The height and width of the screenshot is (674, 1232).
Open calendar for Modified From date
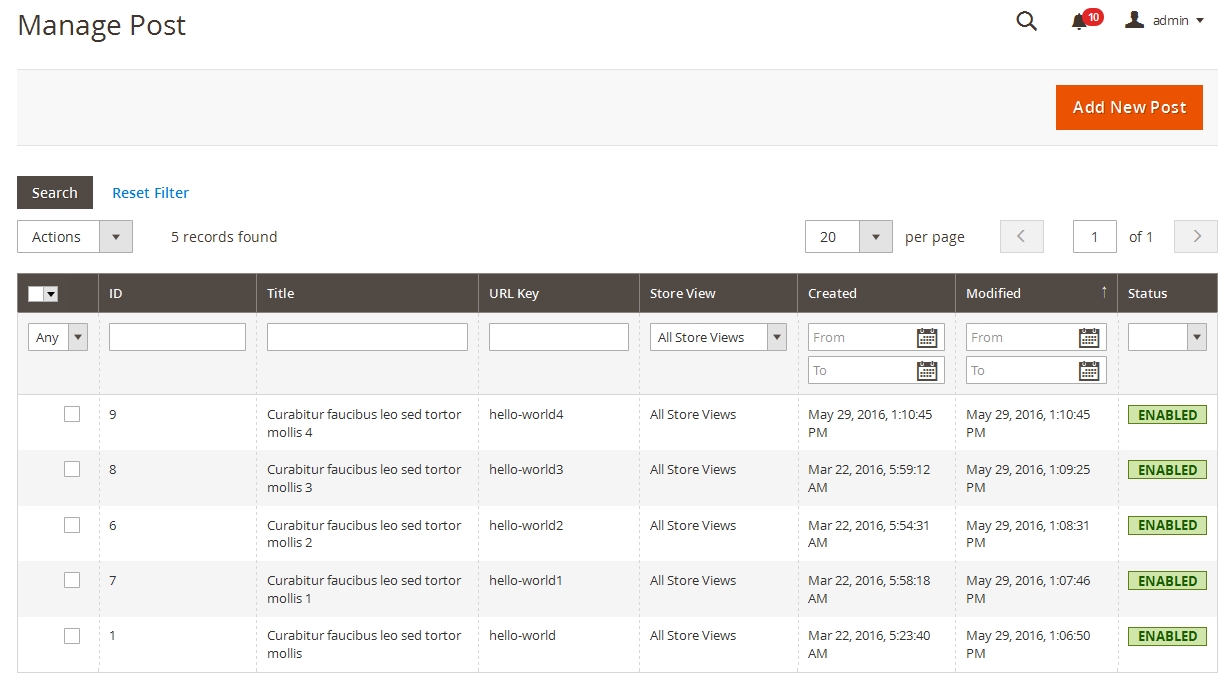pyautogui.click(x=1089, y=338)
